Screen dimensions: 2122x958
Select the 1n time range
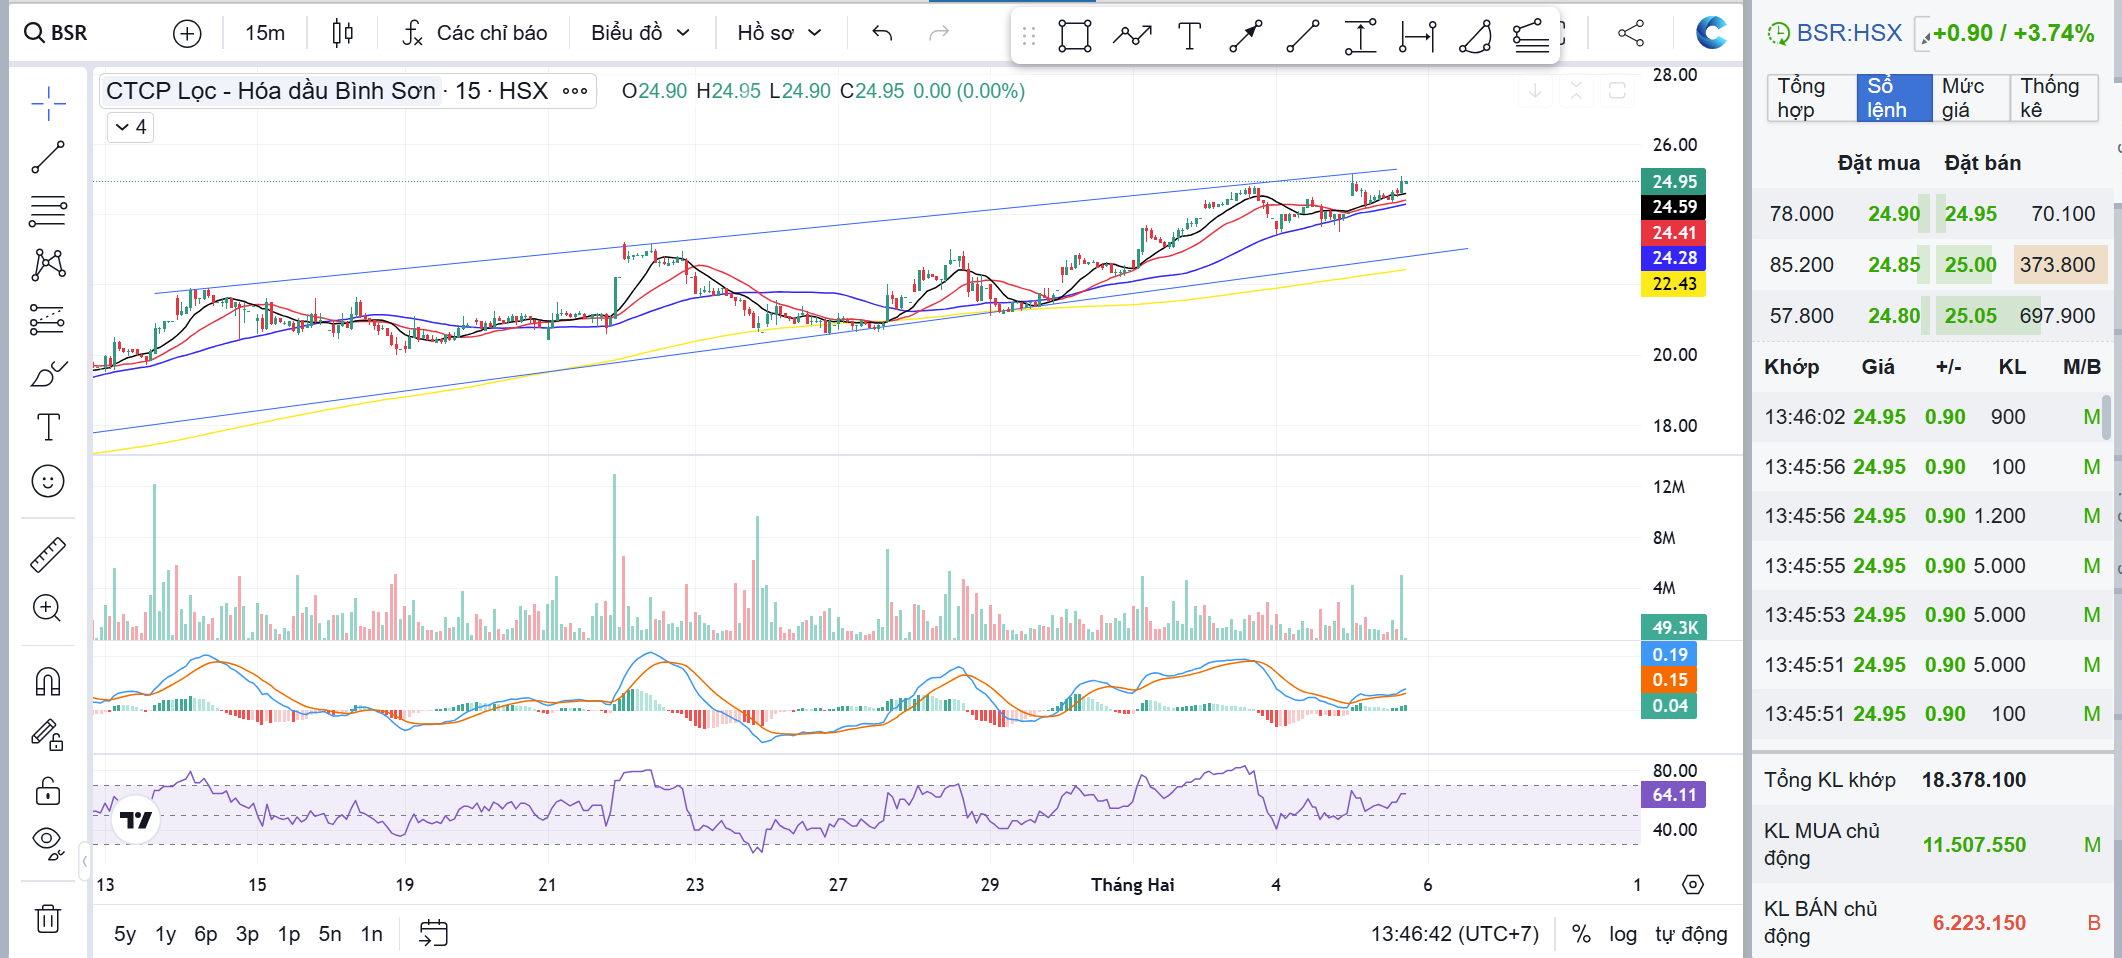coord(372,934)
